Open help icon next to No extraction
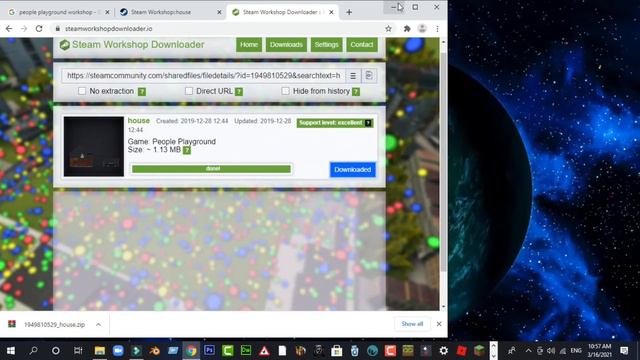640x360 pixels. (x=142, y=92)
